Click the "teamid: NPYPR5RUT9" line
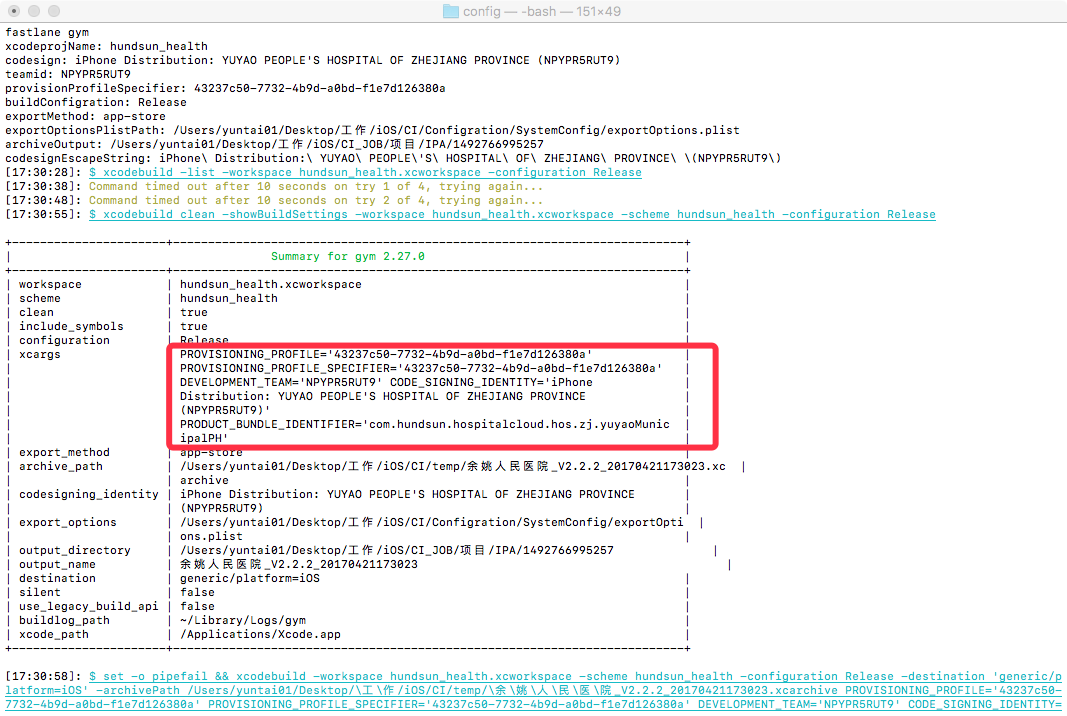Screen dimensions: 1067x716 click(x=68, y=74)
